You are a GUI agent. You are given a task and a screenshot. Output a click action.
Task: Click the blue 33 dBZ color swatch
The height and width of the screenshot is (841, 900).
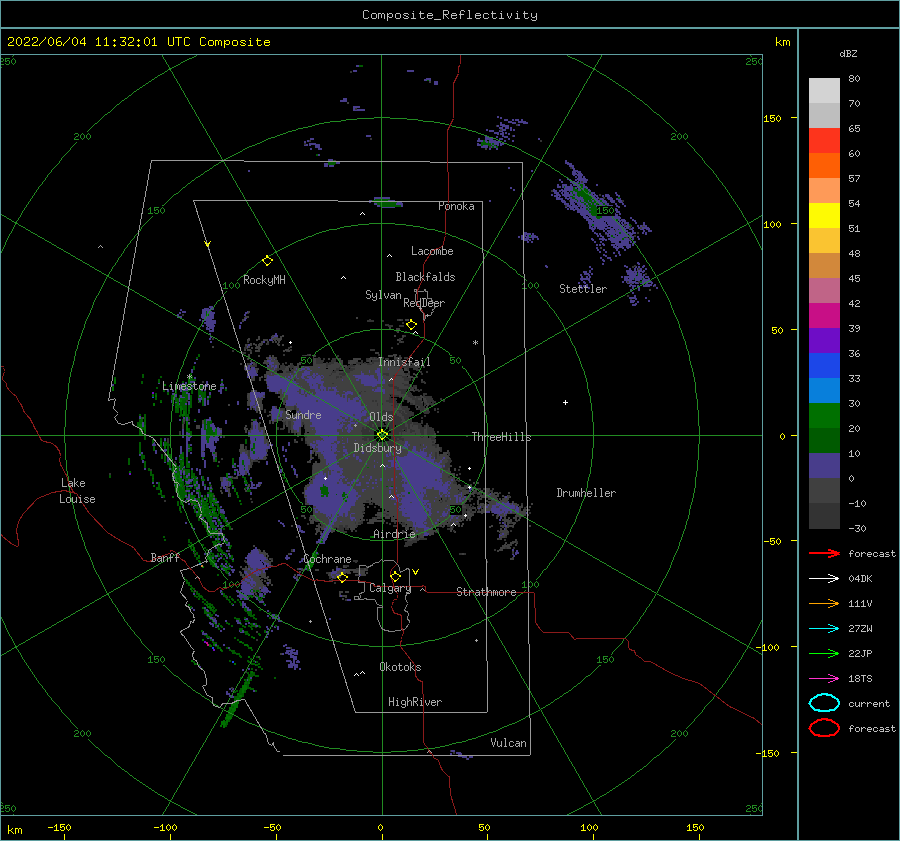tap(824, 366)
